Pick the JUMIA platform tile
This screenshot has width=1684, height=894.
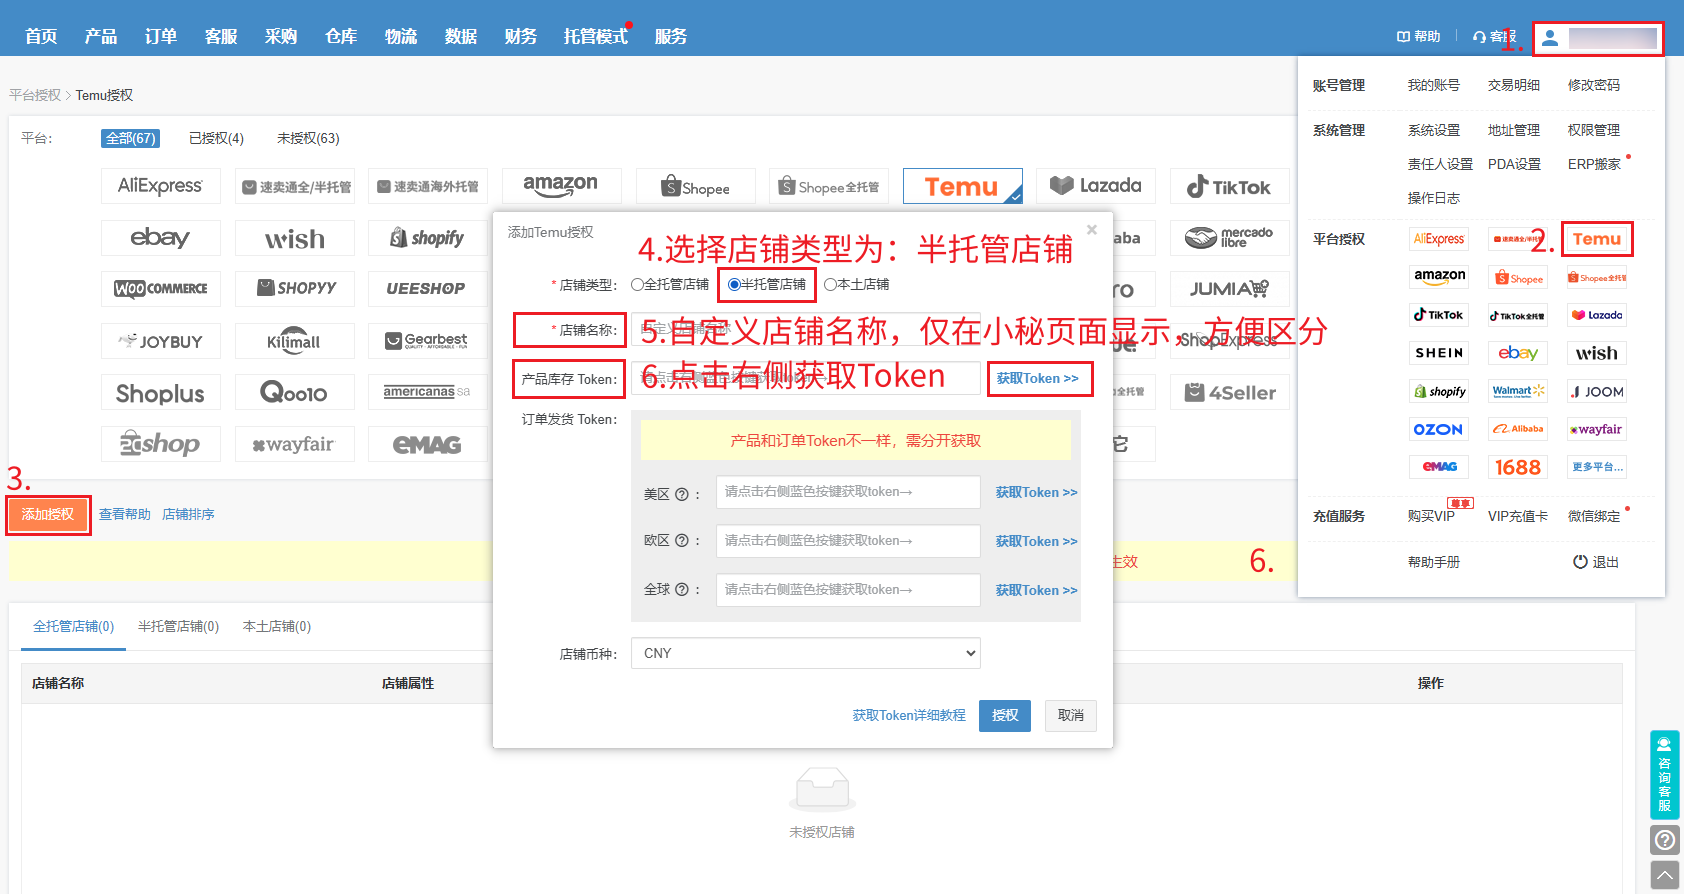coord(1229,289)
